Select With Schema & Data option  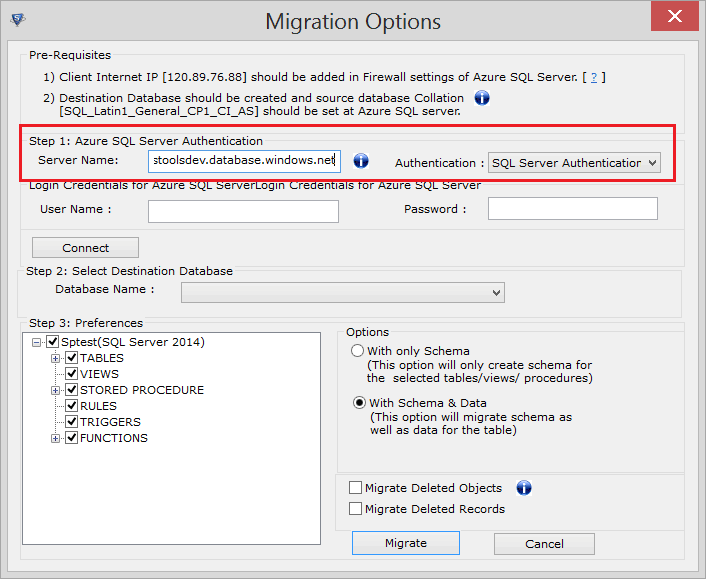359,403
